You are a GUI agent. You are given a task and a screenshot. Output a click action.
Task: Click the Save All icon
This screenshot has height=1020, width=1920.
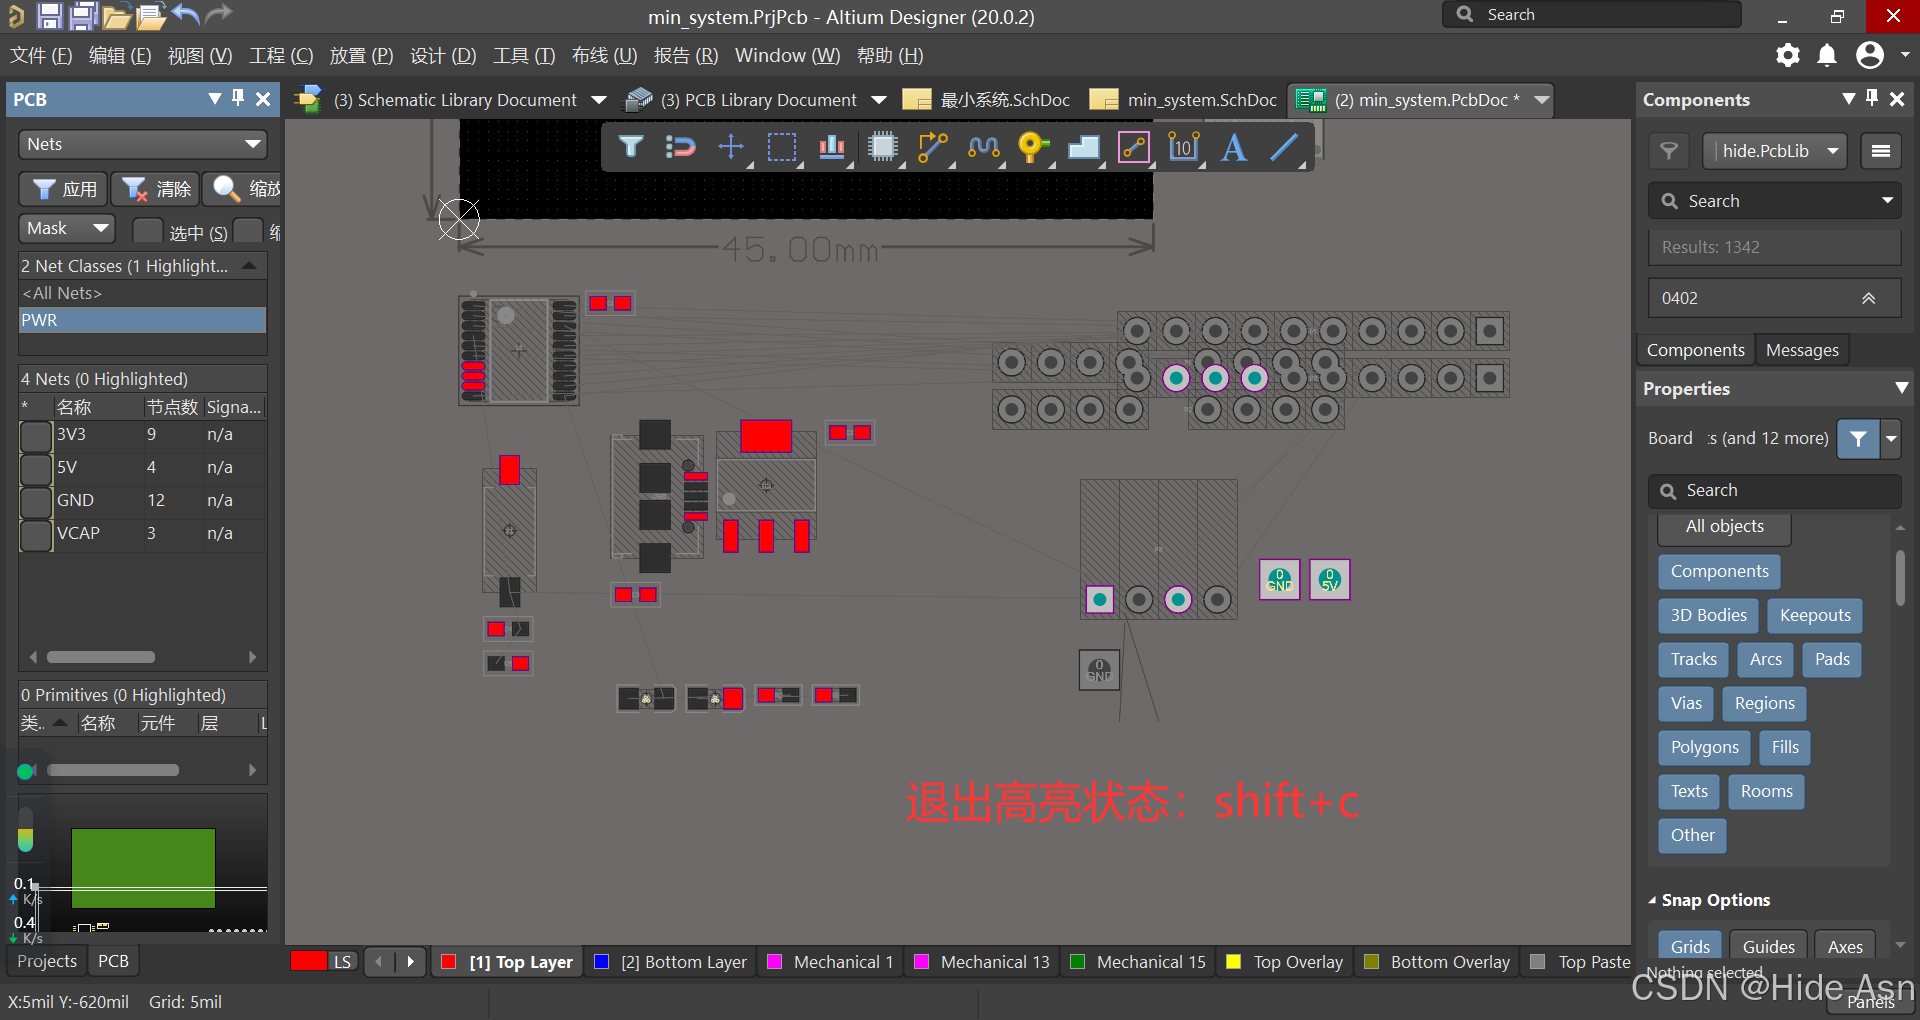click(84, 15)
